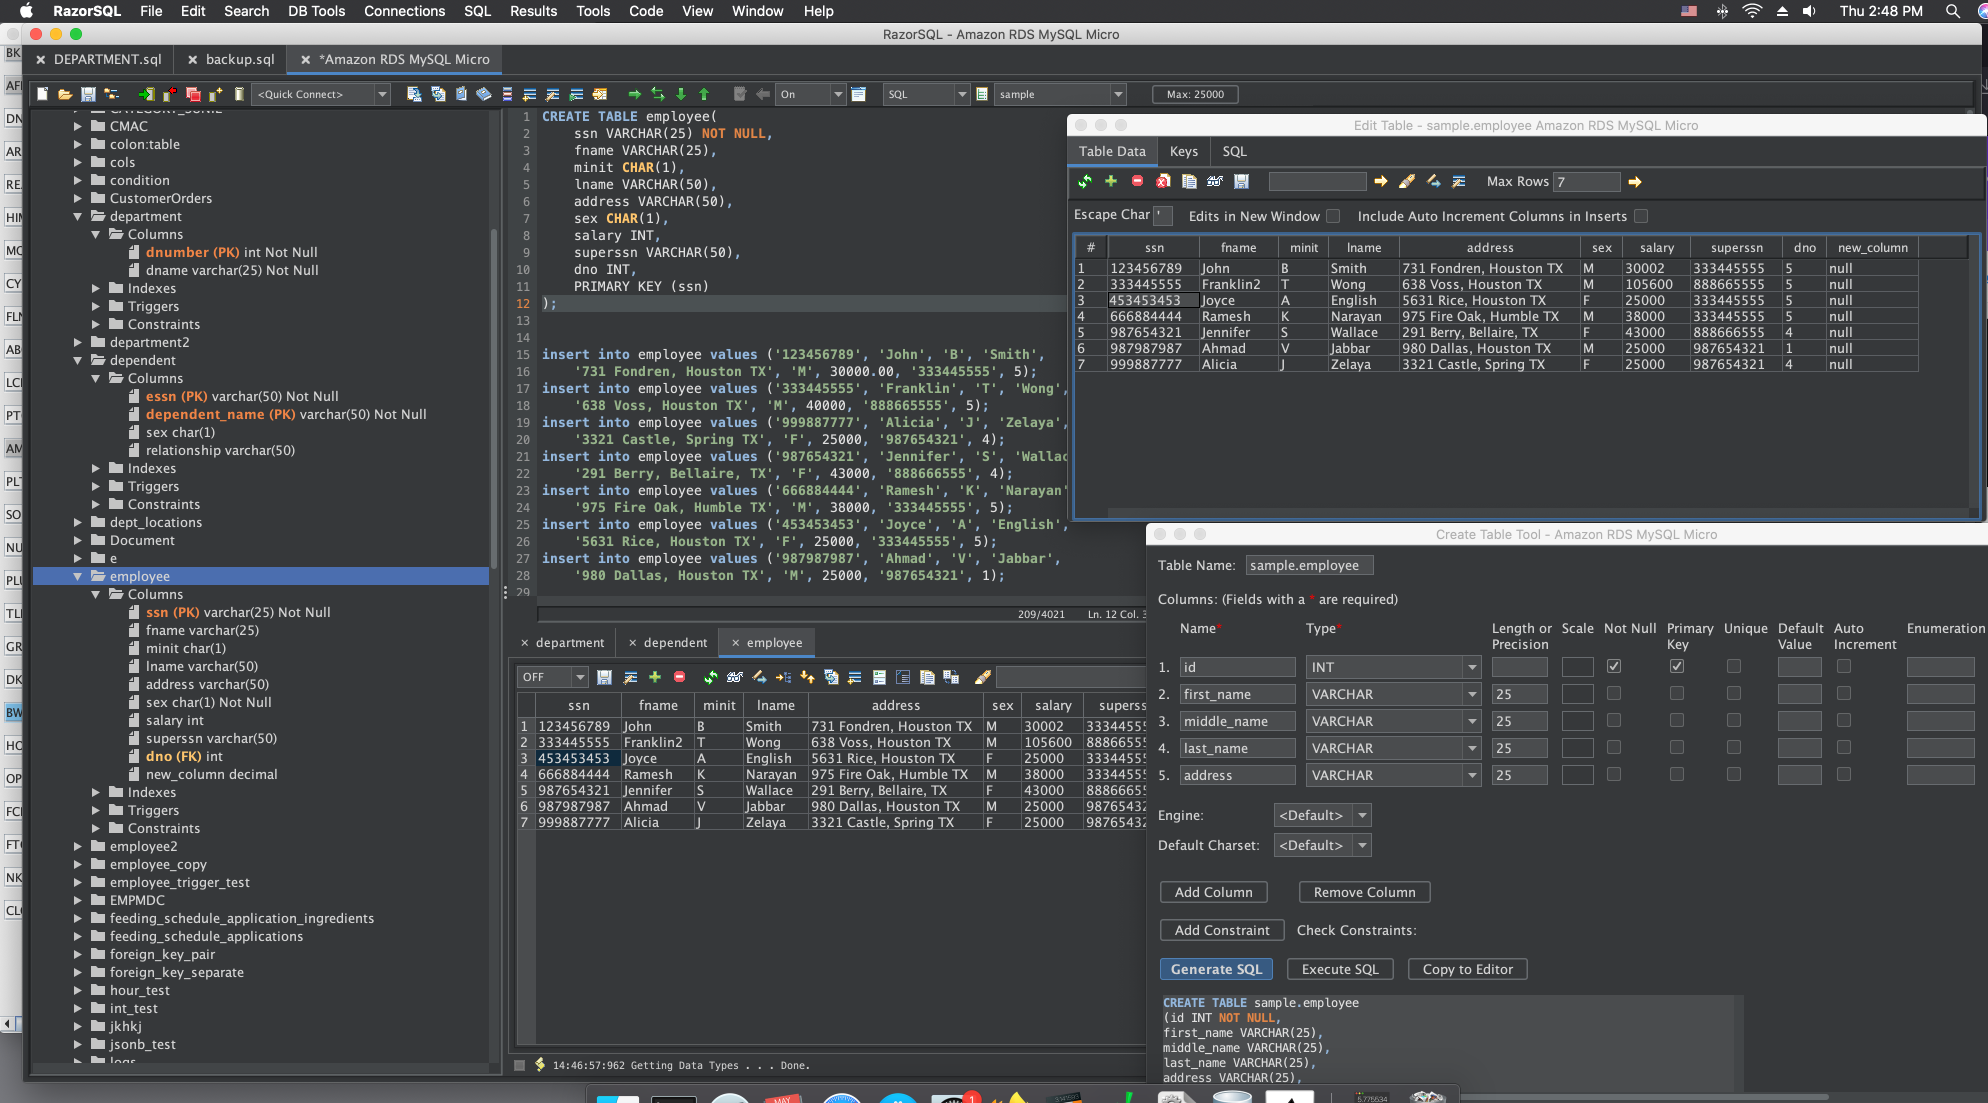Screen dimensions: 1988x1103
Task: Click the Max Rows input field
Action: pyautogui.click(x=1586, y=182)
